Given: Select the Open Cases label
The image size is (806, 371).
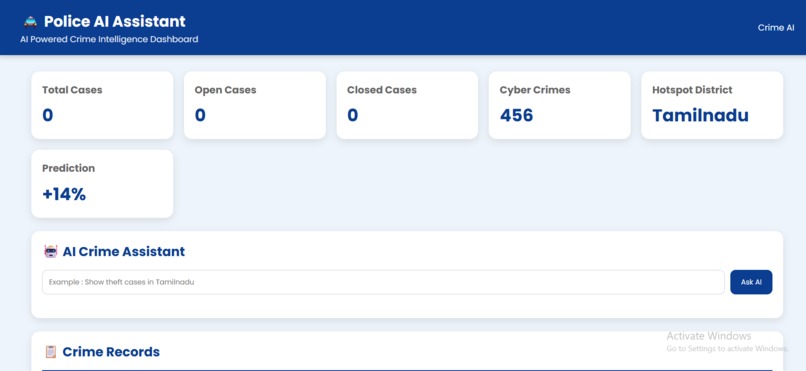Looking at the screenshot, I should click(225, 90).
